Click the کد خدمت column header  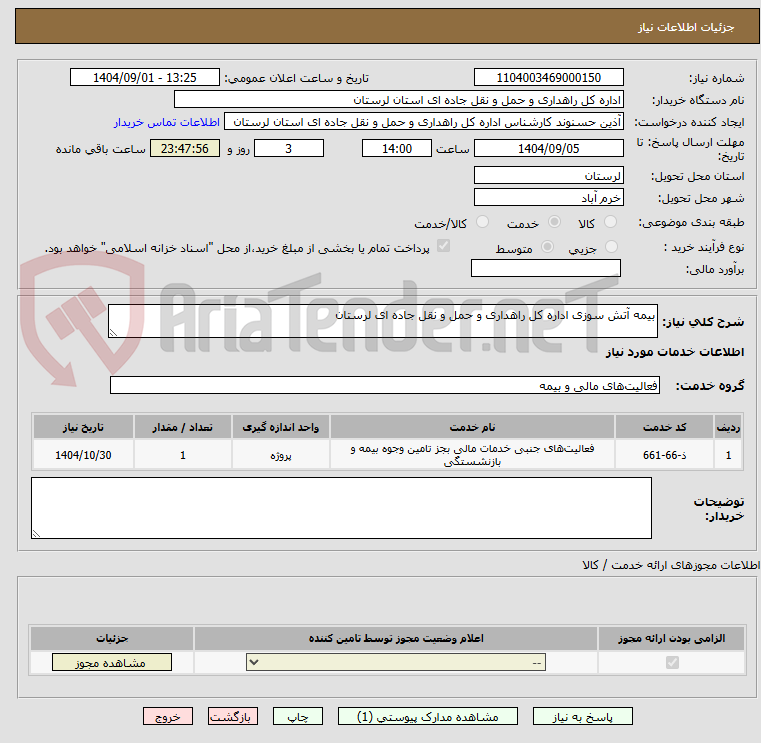pyautogui.click(x=664, y=427)
